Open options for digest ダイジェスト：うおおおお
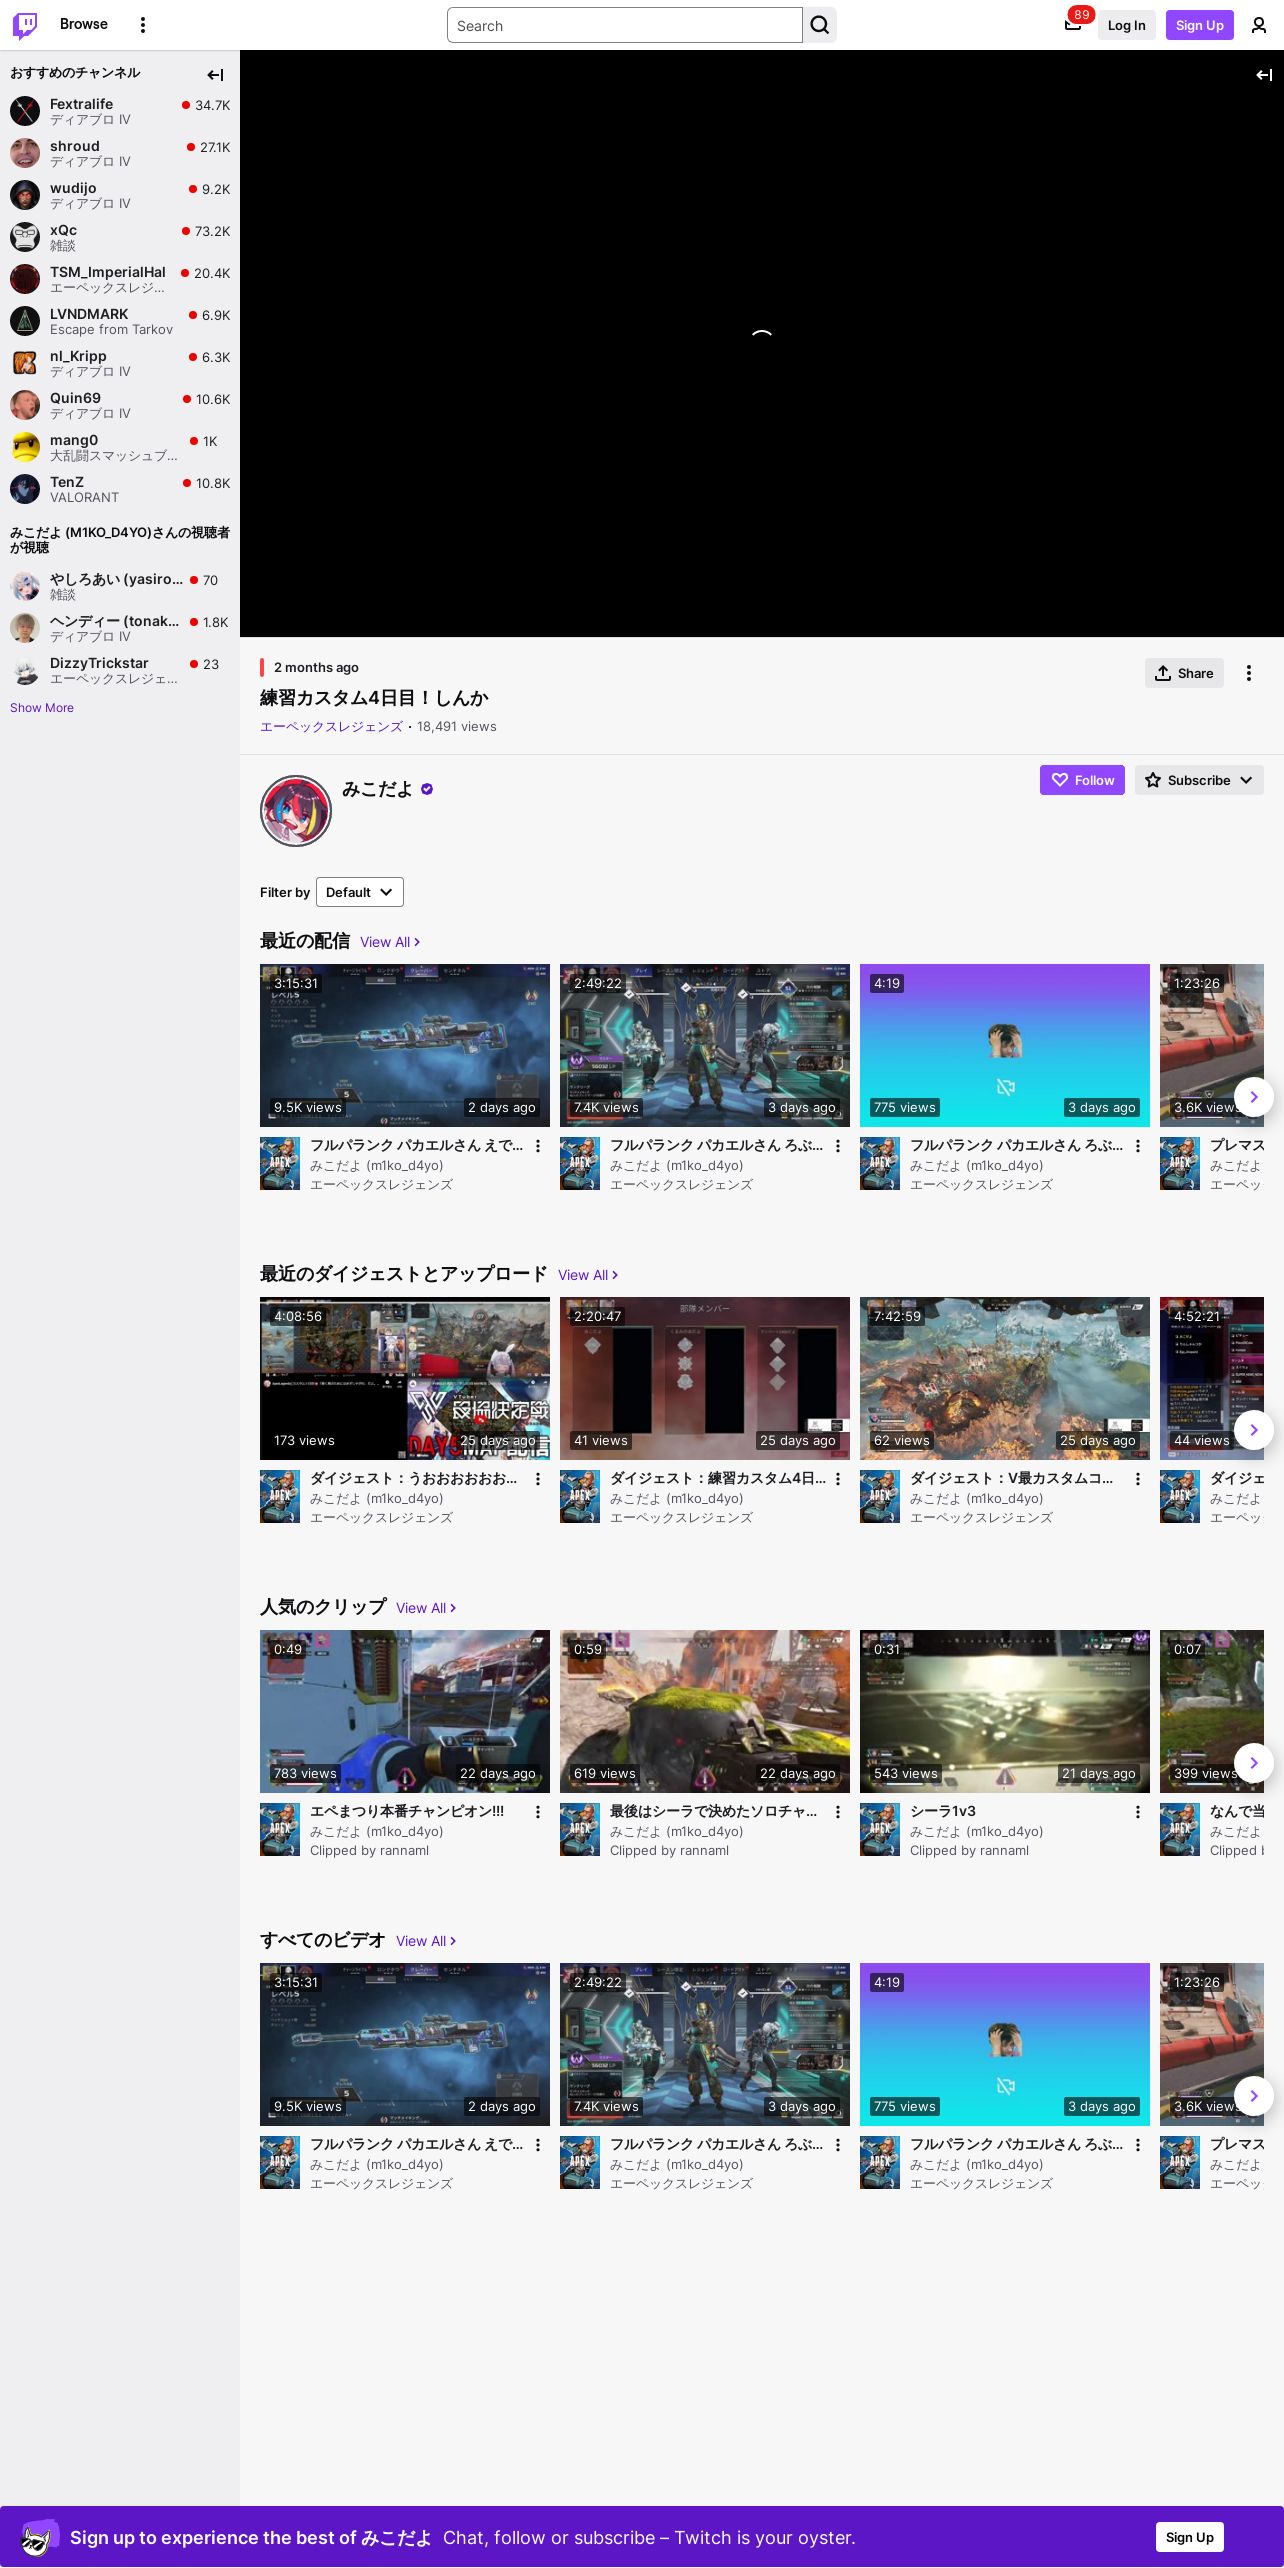 (x=538, y=1479)
